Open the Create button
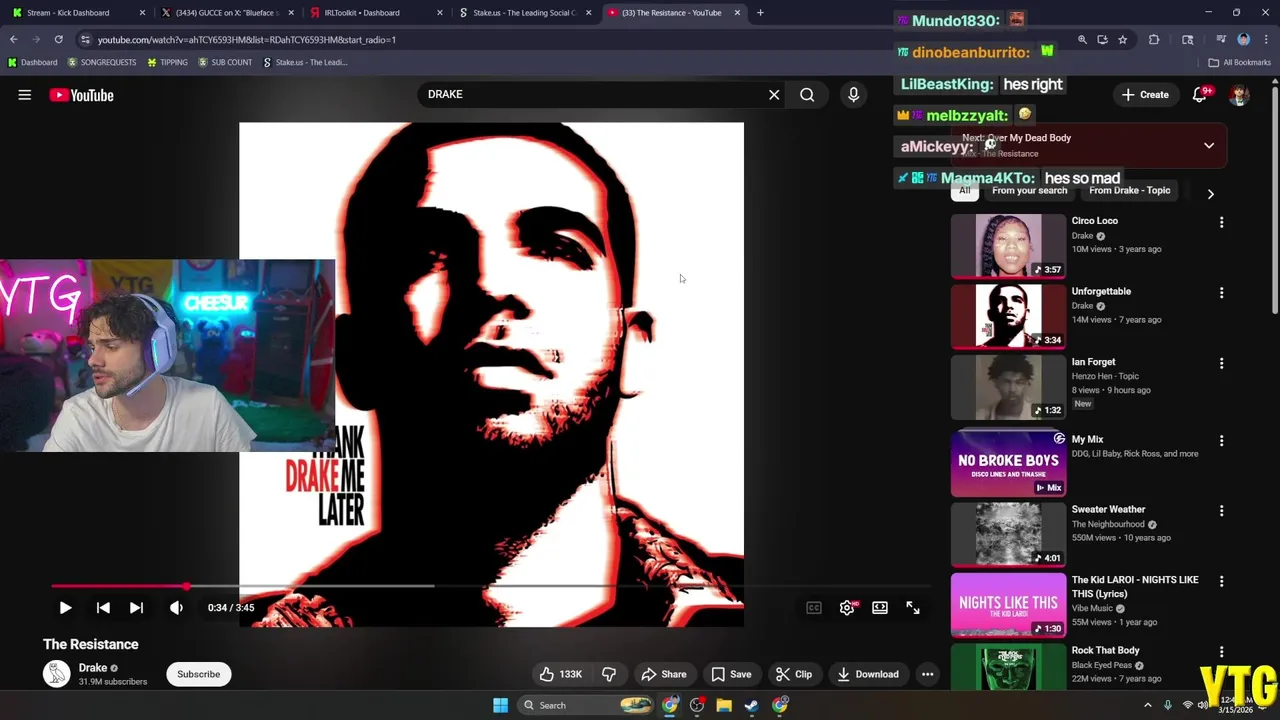The image size is (1280, 720). [x=1145, y=95]
